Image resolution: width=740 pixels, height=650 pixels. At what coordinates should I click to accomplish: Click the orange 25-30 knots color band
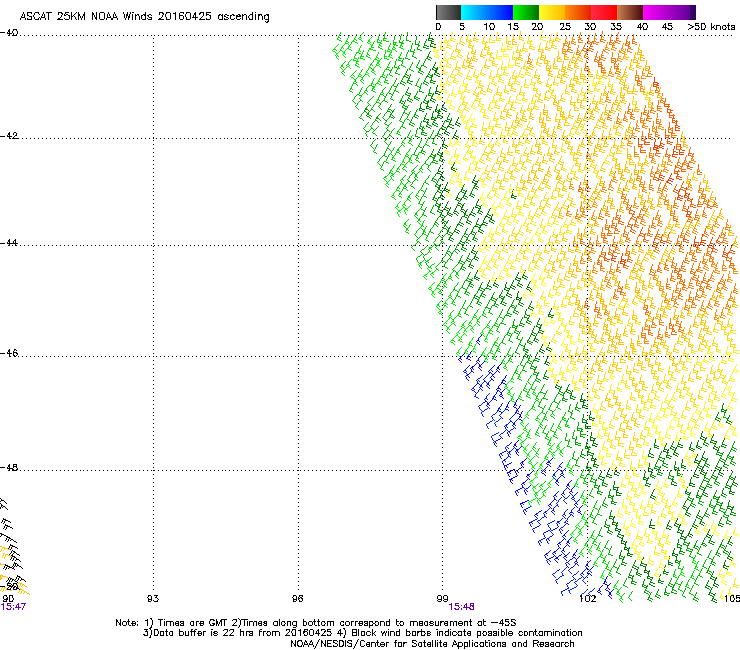point(578,12)
